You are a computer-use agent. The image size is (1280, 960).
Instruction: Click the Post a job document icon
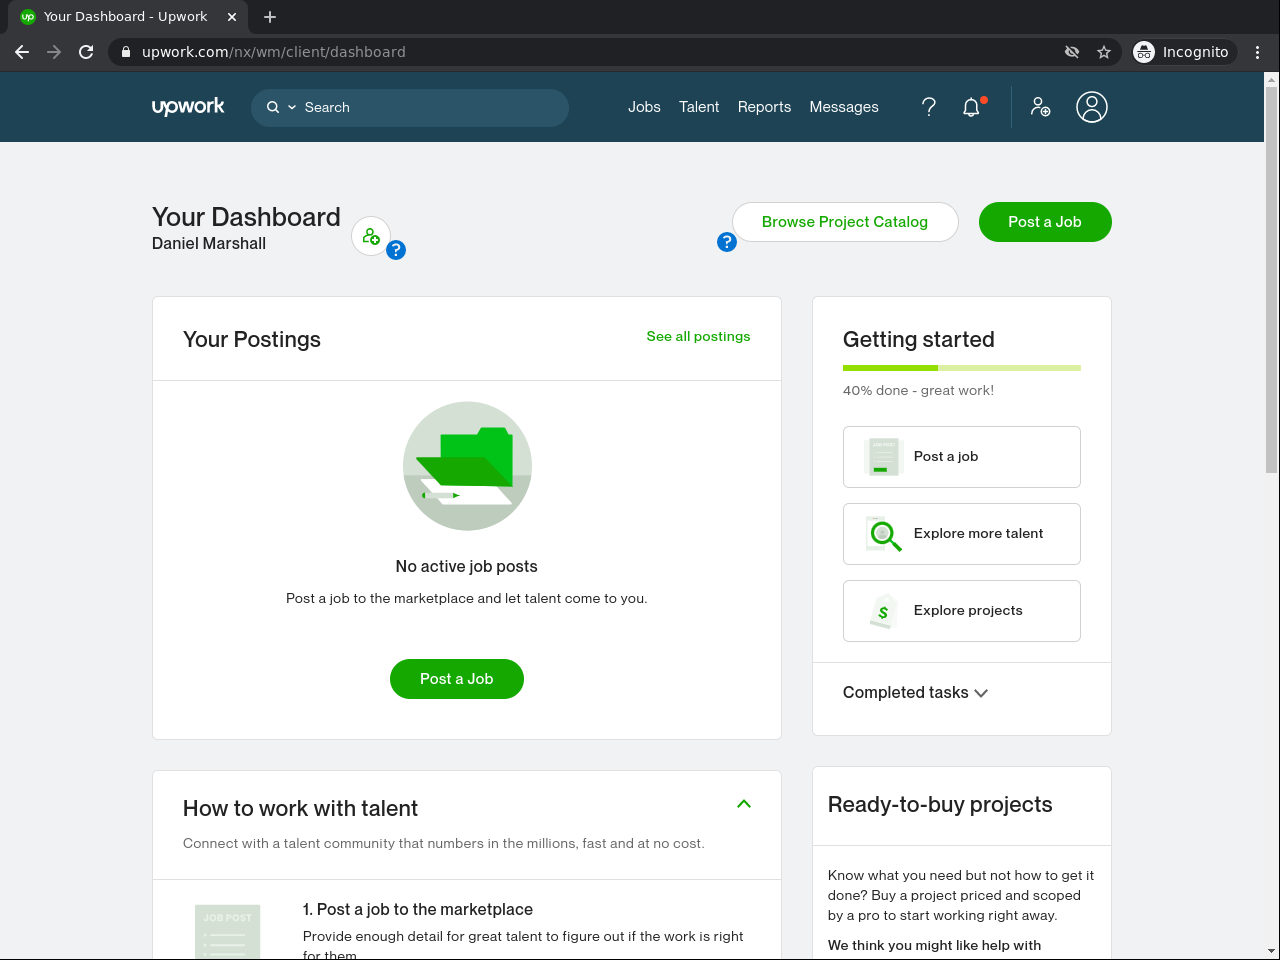point(883,457)
